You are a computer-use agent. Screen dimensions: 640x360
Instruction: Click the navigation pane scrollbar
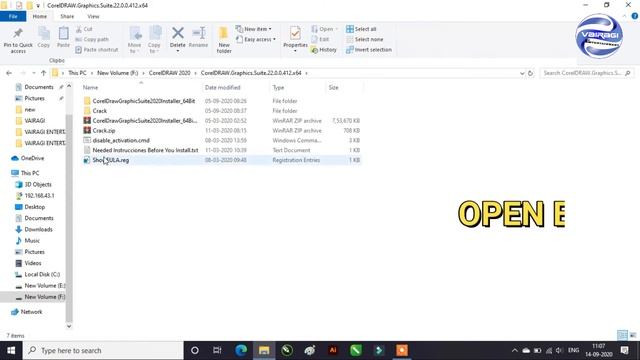point(69,219)
